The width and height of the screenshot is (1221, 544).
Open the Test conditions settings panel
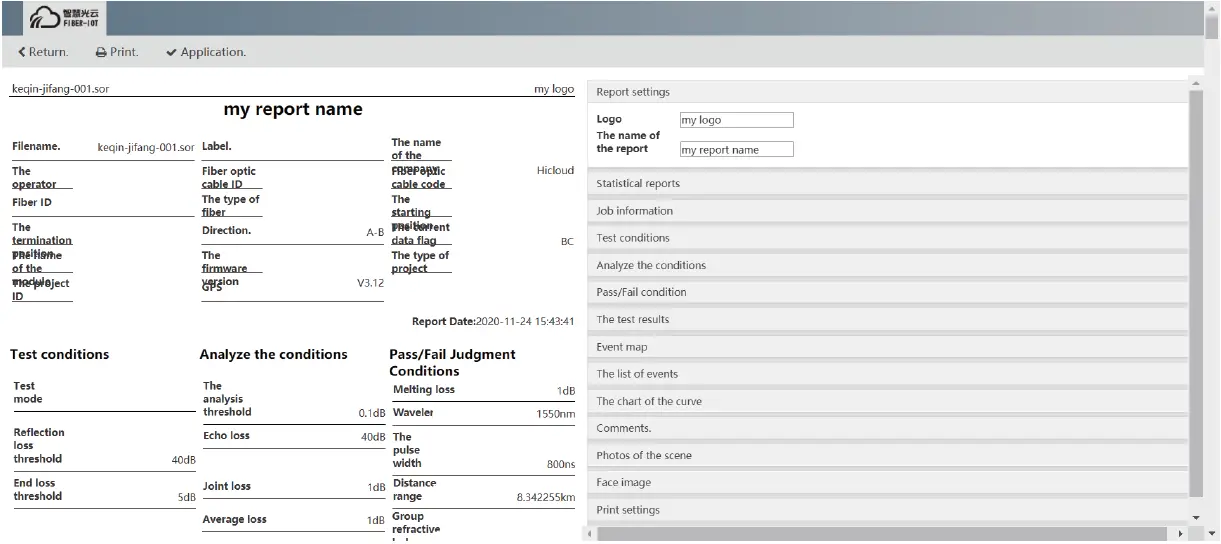point(633,238)
